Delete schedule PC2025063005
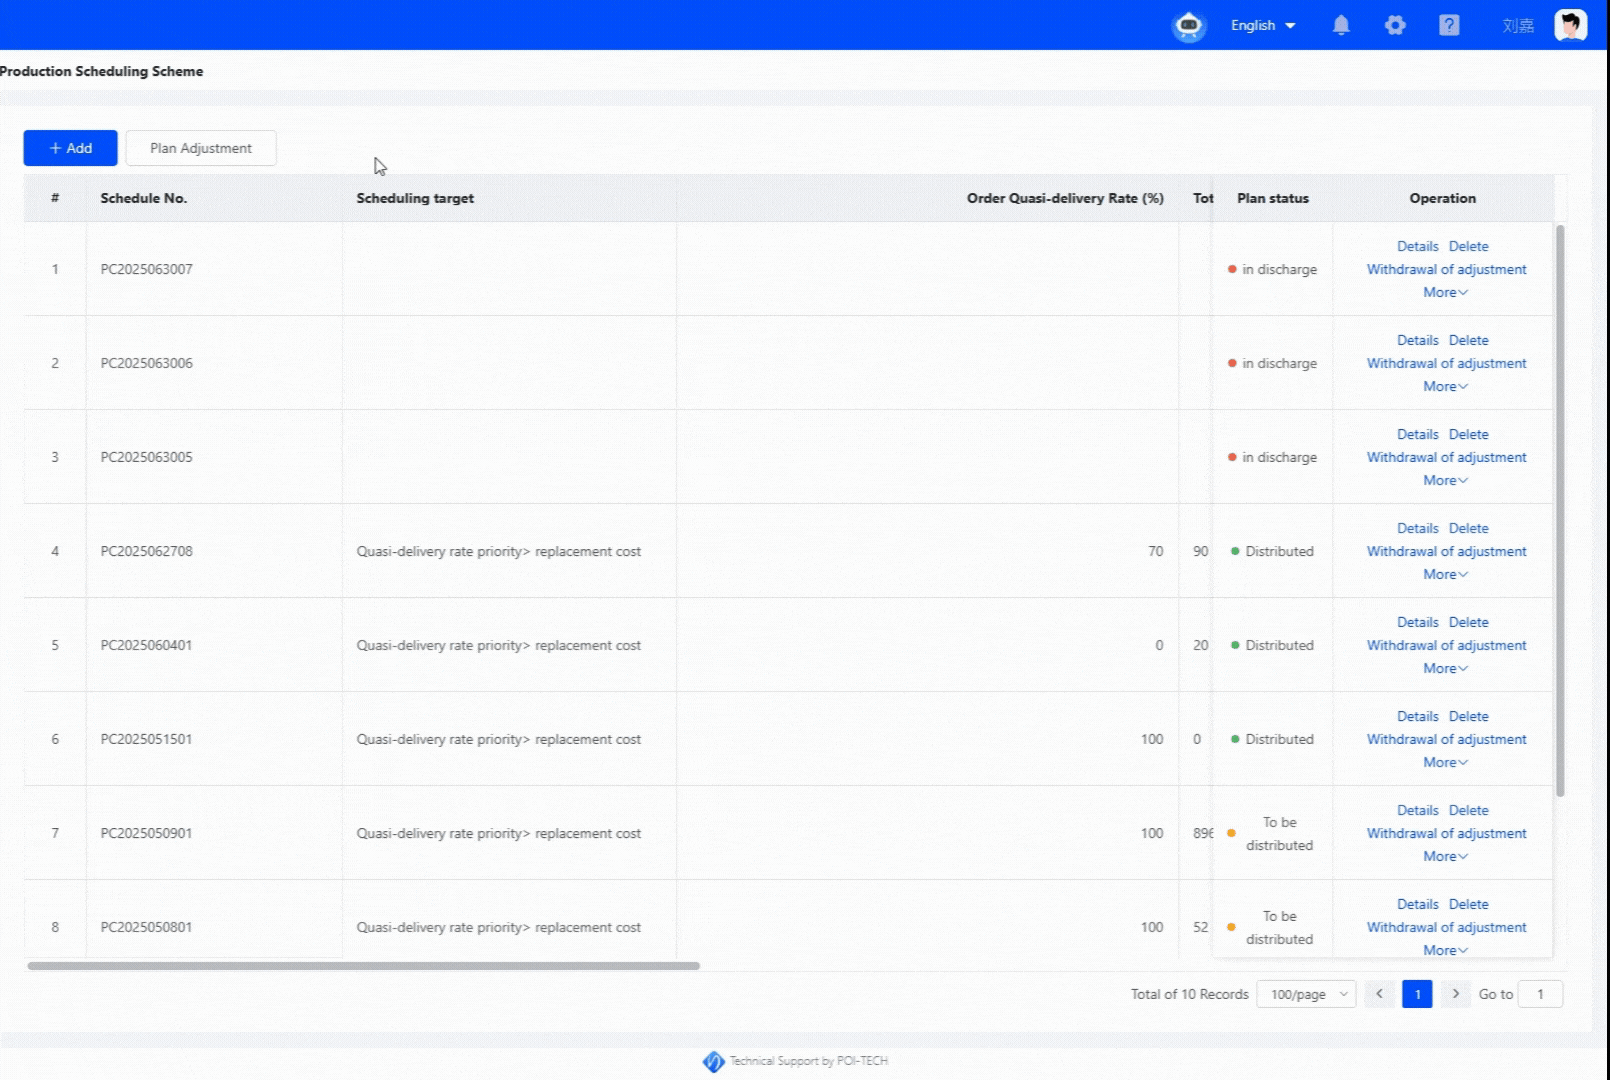Viewport: 1610px width, 1080px height. tap(1468, 435)
